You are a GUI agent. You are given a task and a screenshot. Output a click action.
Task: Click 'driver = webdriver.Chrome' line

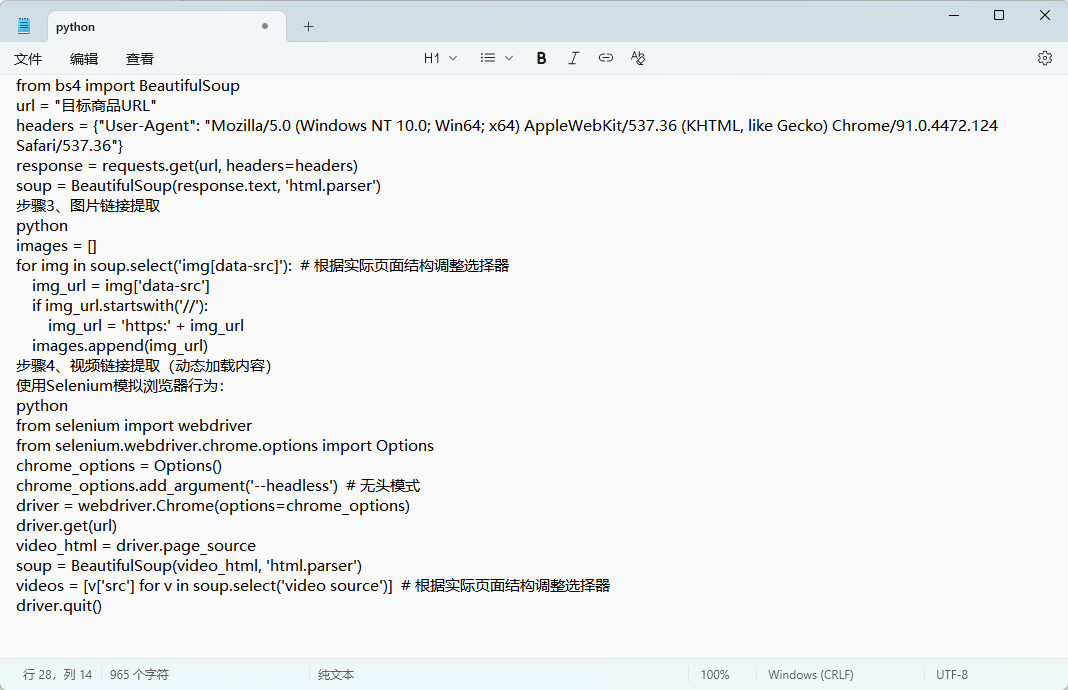click(x=213, y=506)
